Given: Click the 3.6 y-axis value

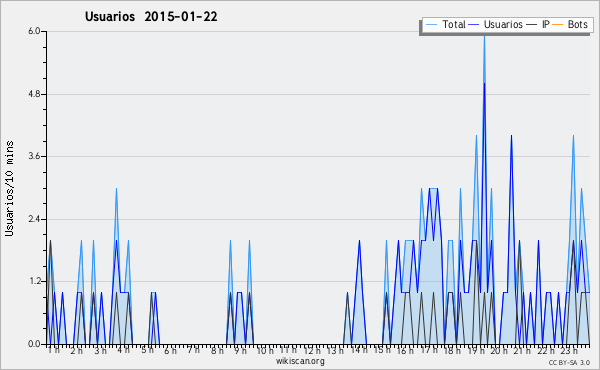Looking at the screenshot, I should point(34,156).
